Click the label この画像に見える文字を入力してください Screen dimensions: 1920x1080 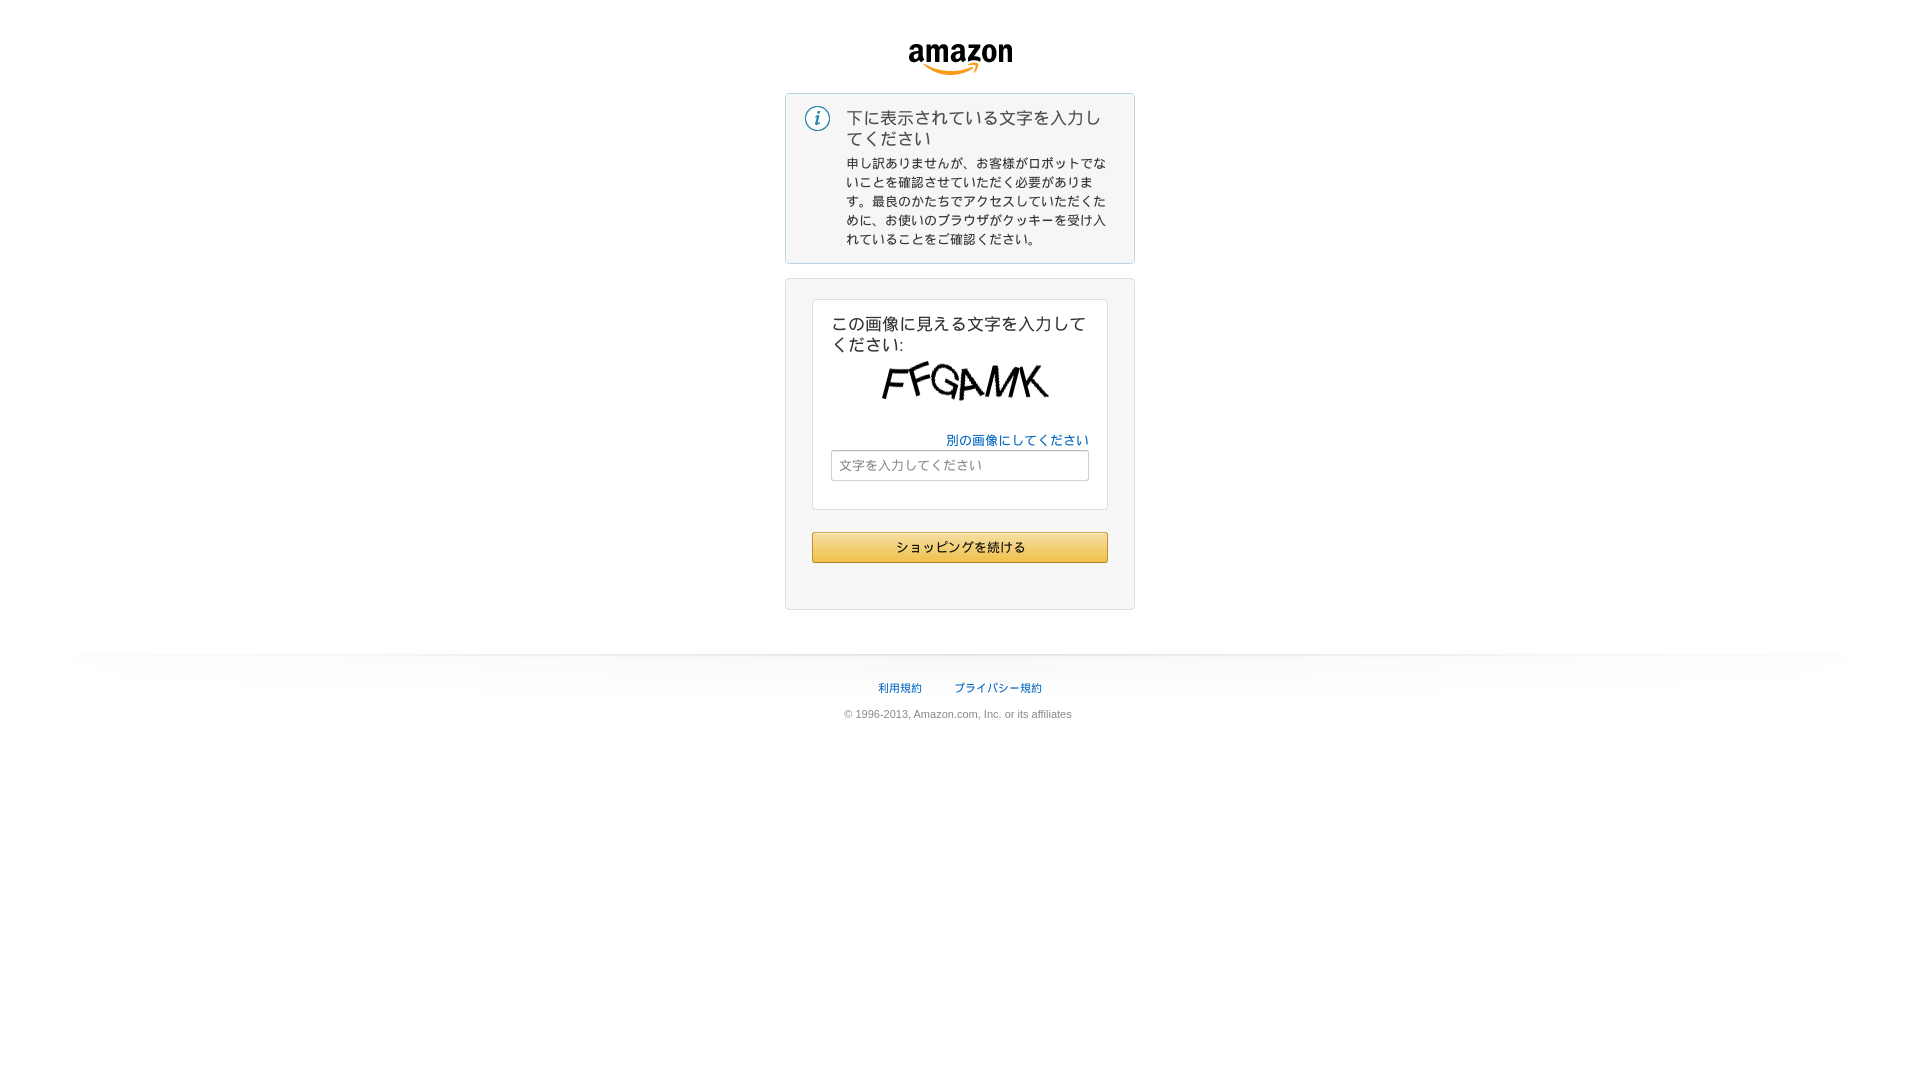(x=958, y=335)
